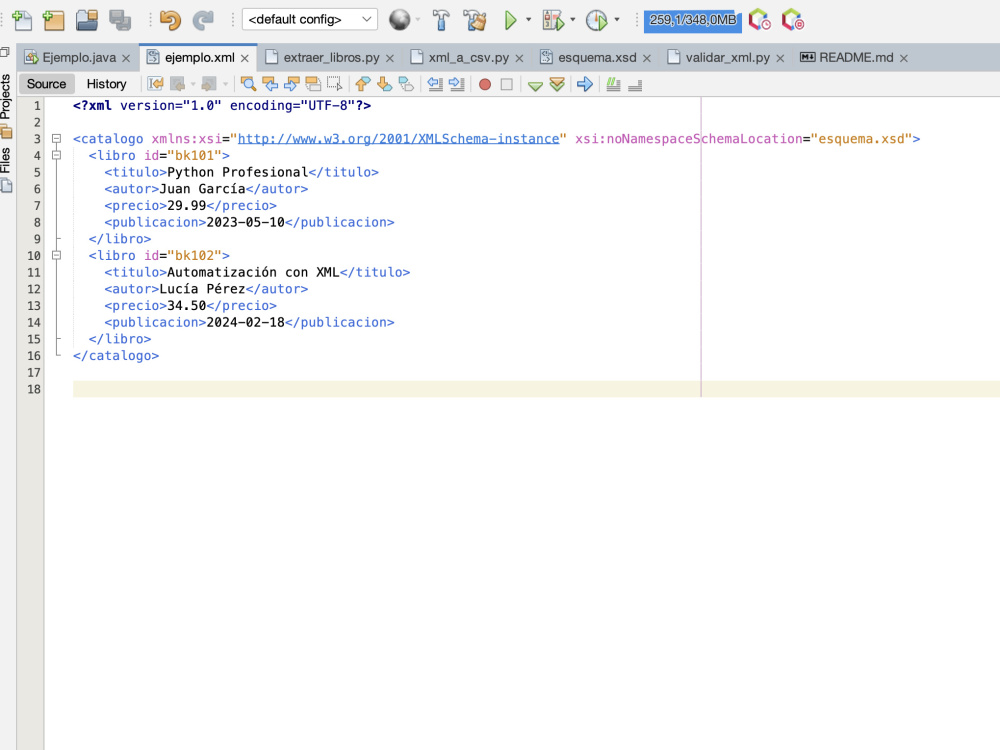The width and height of the screenshot is (1000, 750).
Task: Click Shift Line Right icon
Action: [x=457, y=84]
